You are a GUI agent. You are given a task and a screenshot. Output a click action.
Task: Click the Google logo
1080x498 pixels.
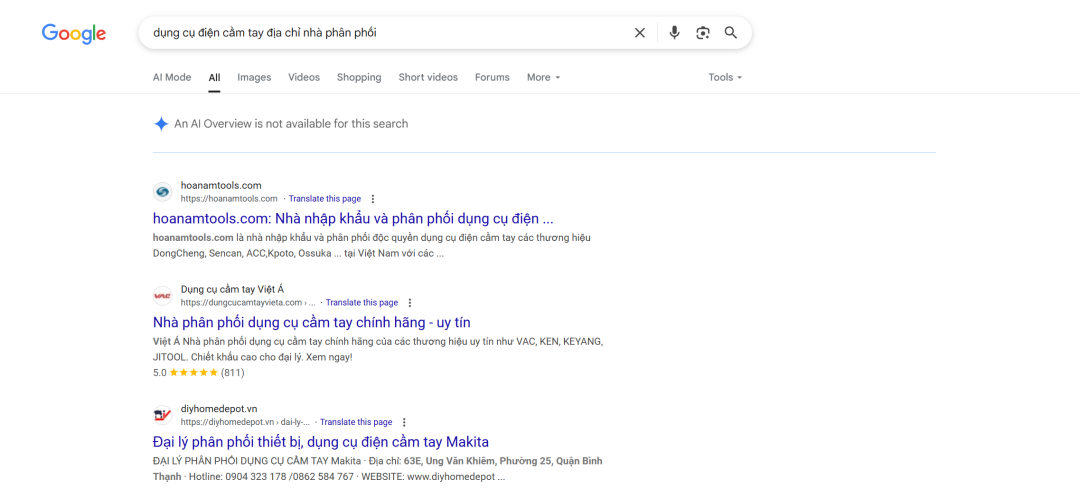pyautogui.click(x=74, y=33)
